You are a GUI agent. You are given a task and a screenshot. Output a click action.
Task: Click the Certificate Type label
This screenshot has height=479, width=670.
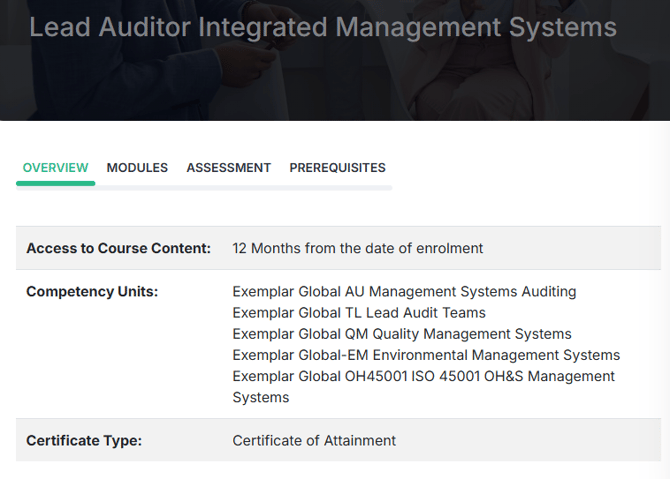(84, 441)
